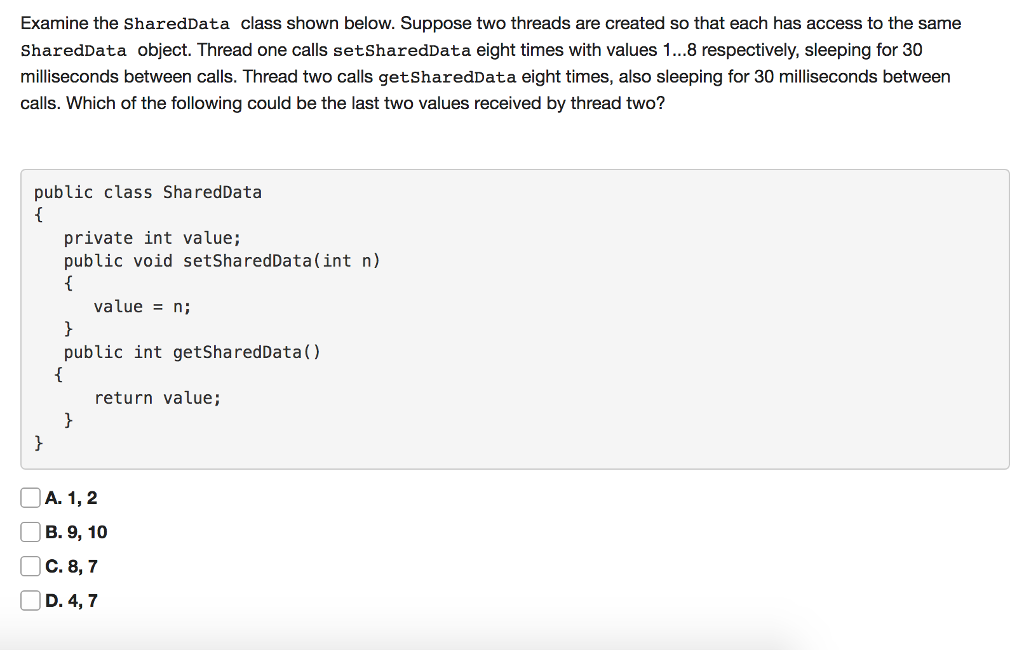Click the closing brace of the class

pos(37,442)
